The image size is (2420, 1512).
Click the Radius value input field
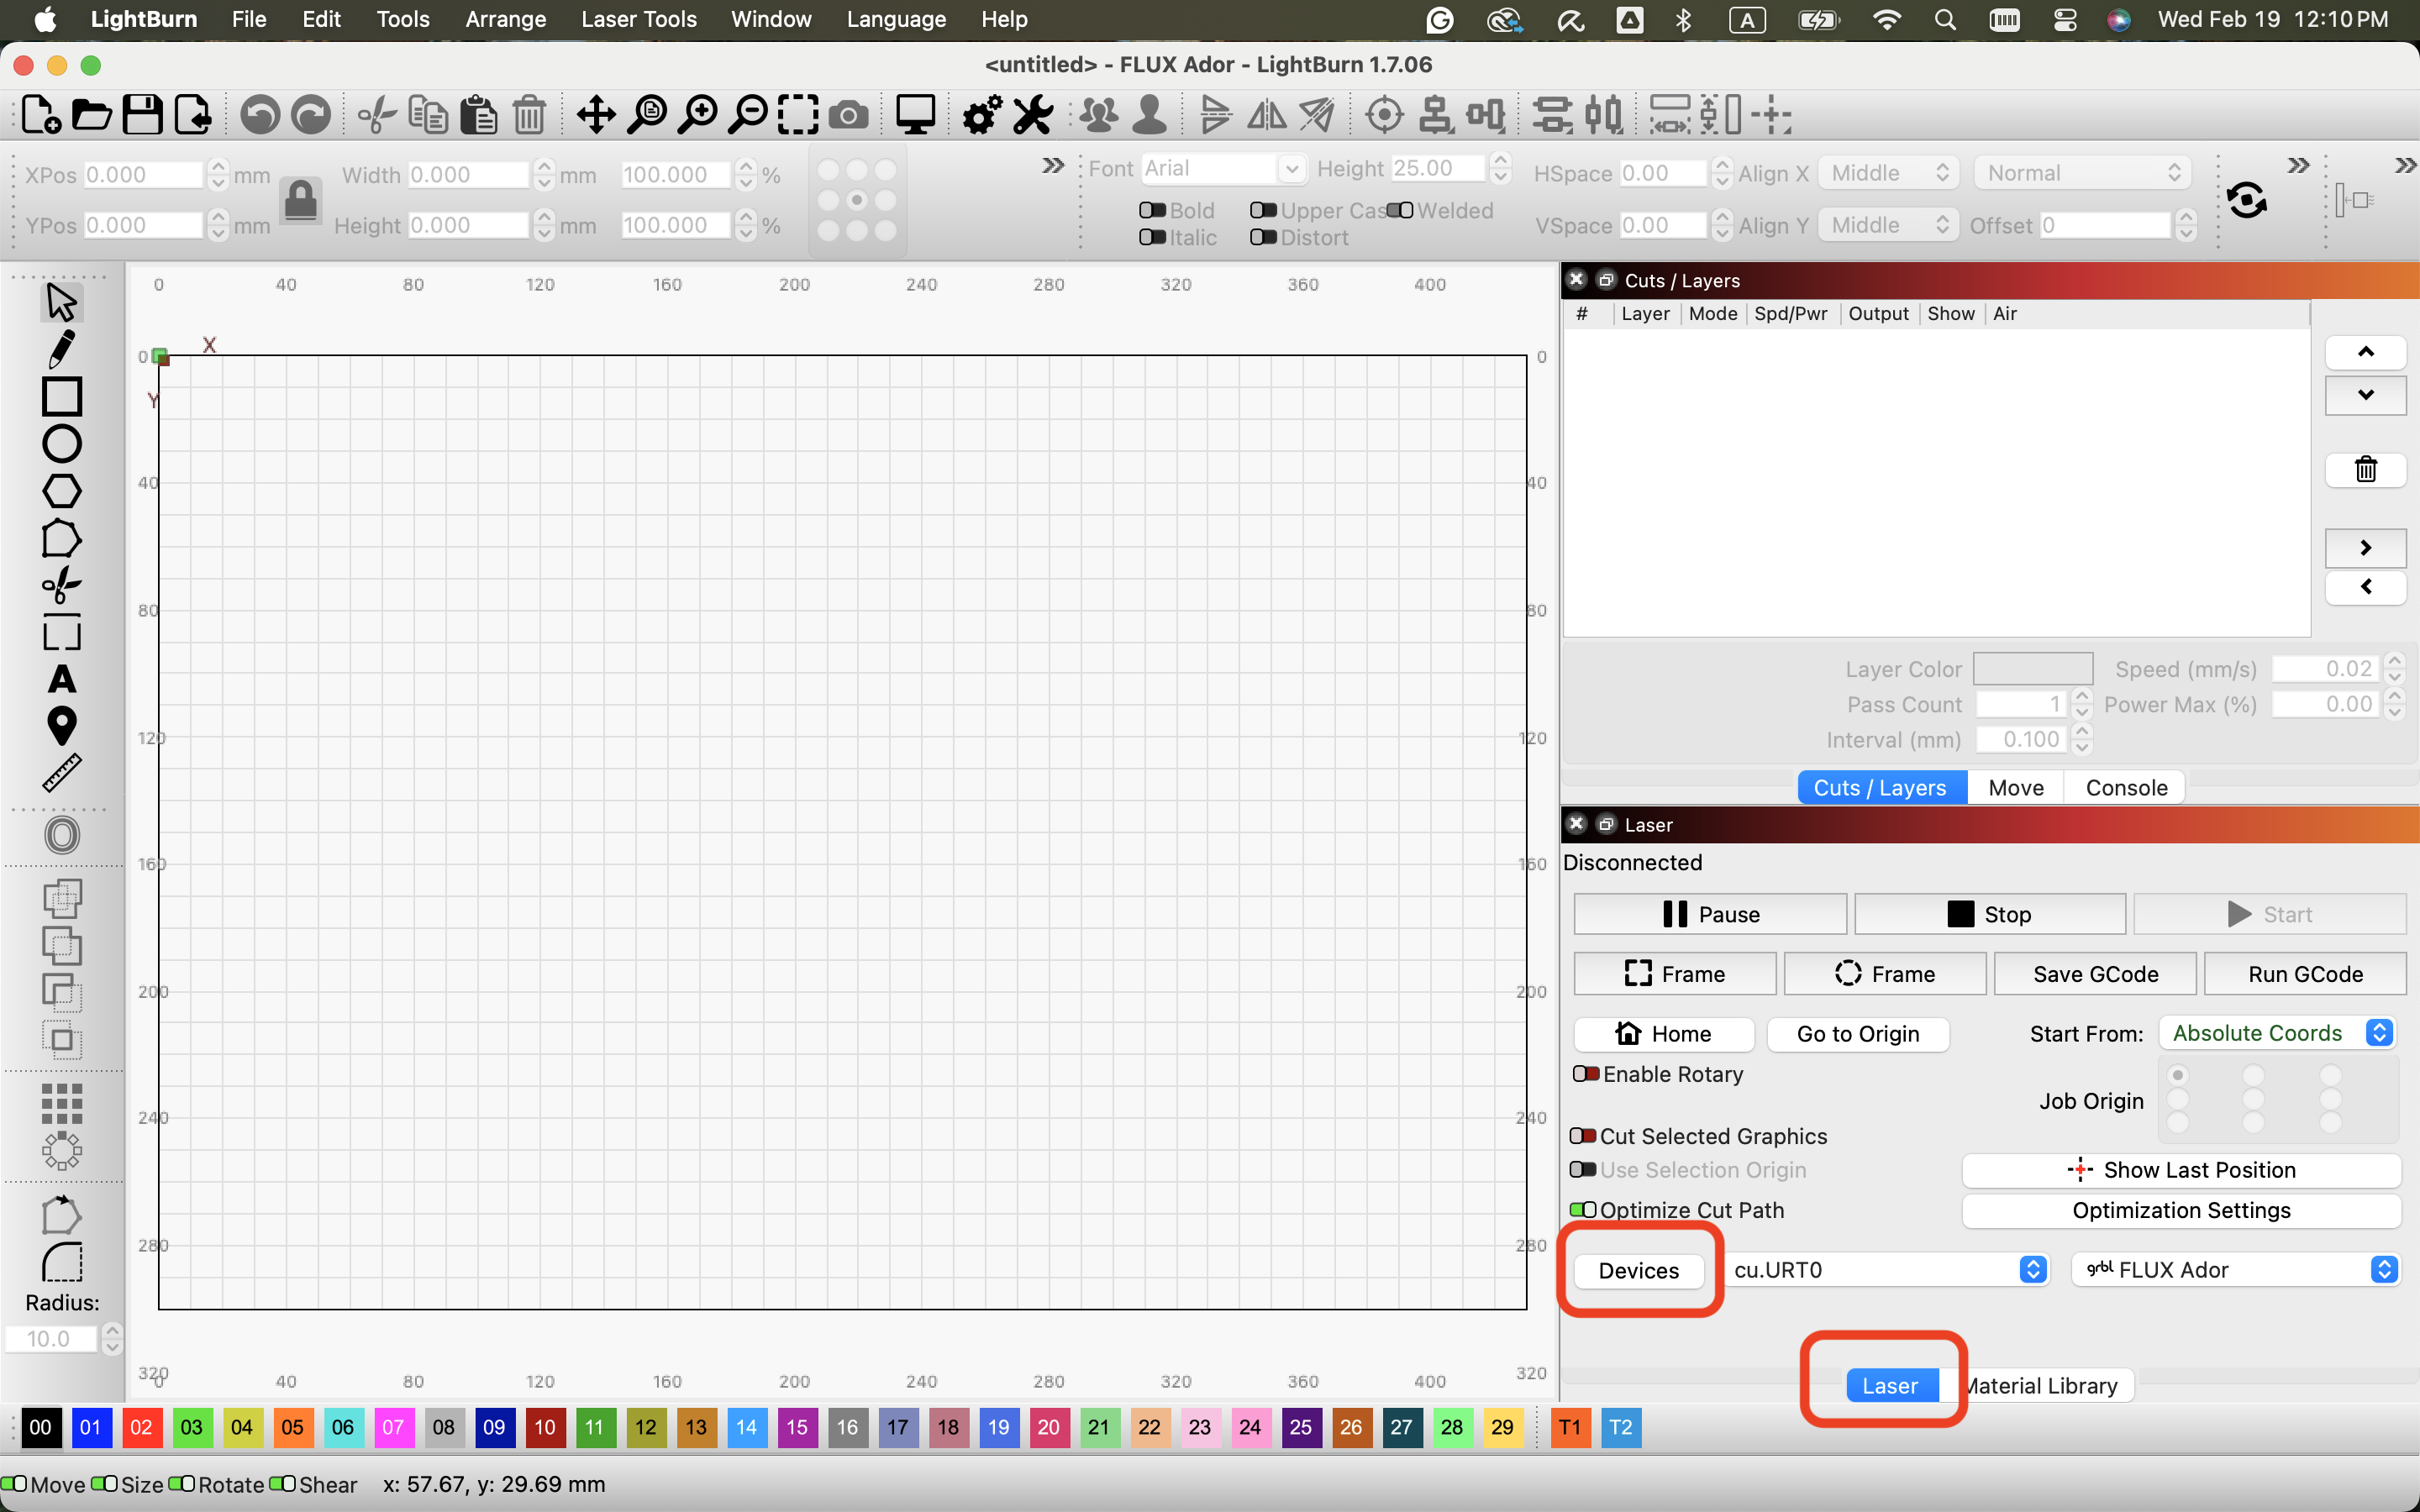click(52, 1338)
